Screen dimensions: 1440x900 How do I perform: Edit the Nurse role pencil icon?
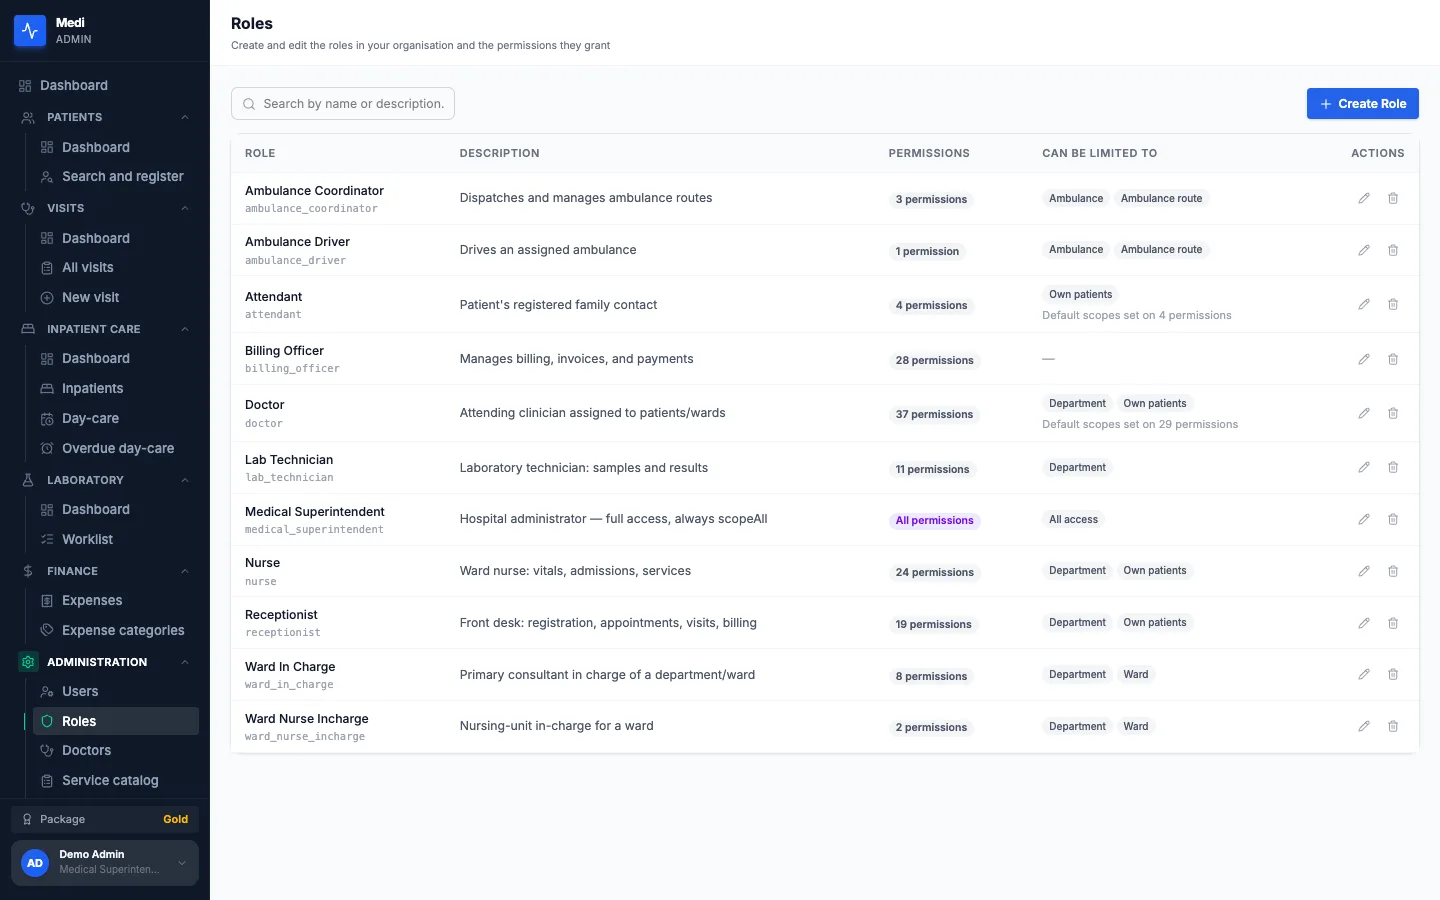pos(1364,571)
